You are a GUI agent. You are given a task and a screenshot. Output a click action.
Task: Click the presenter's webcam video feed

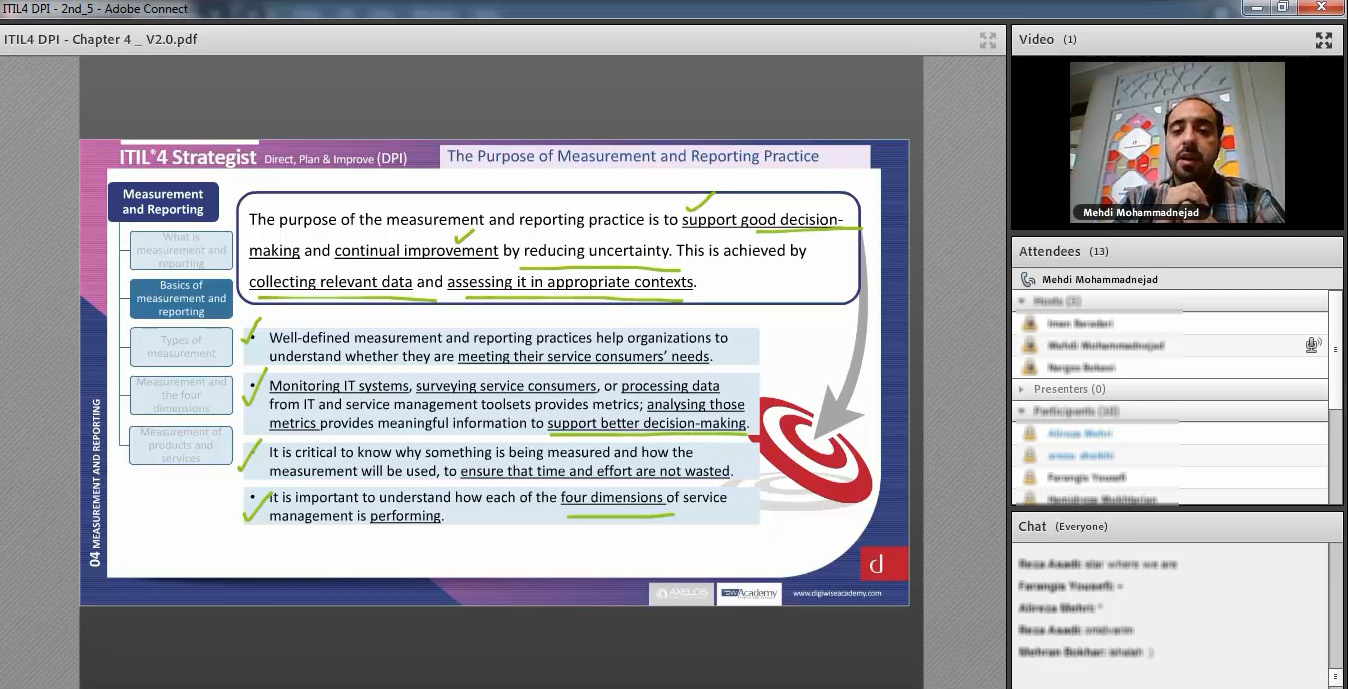[1177, 140]
